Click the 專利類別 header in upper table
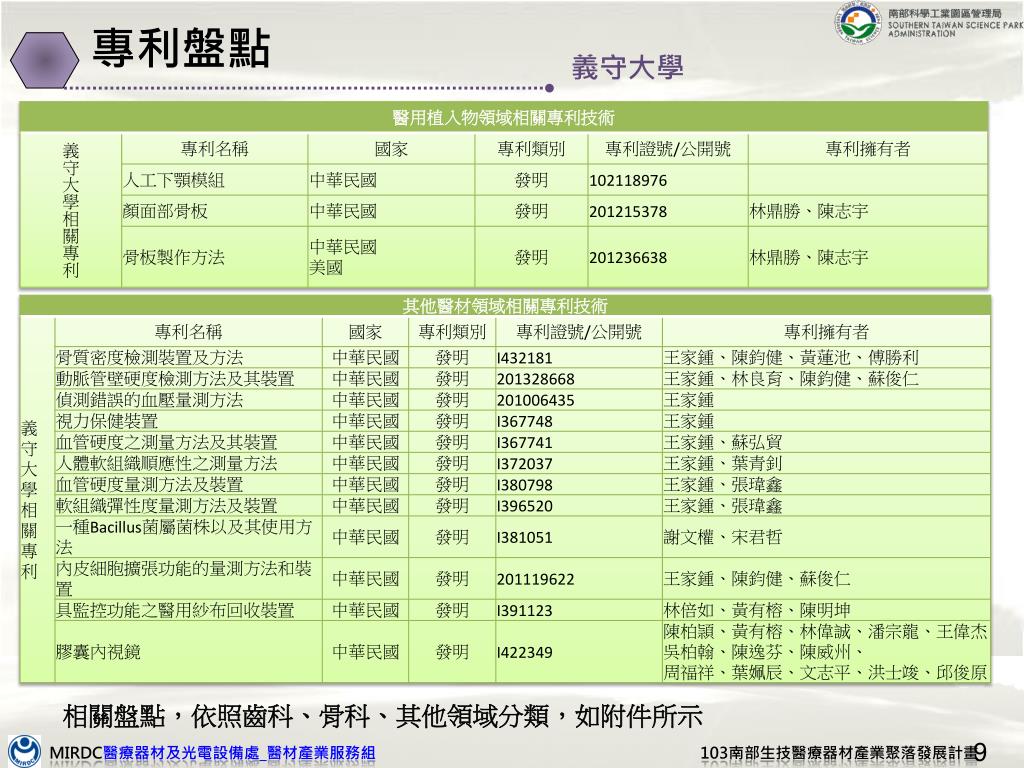Viewport: 1024px width, 768px height. coord(531,149)
